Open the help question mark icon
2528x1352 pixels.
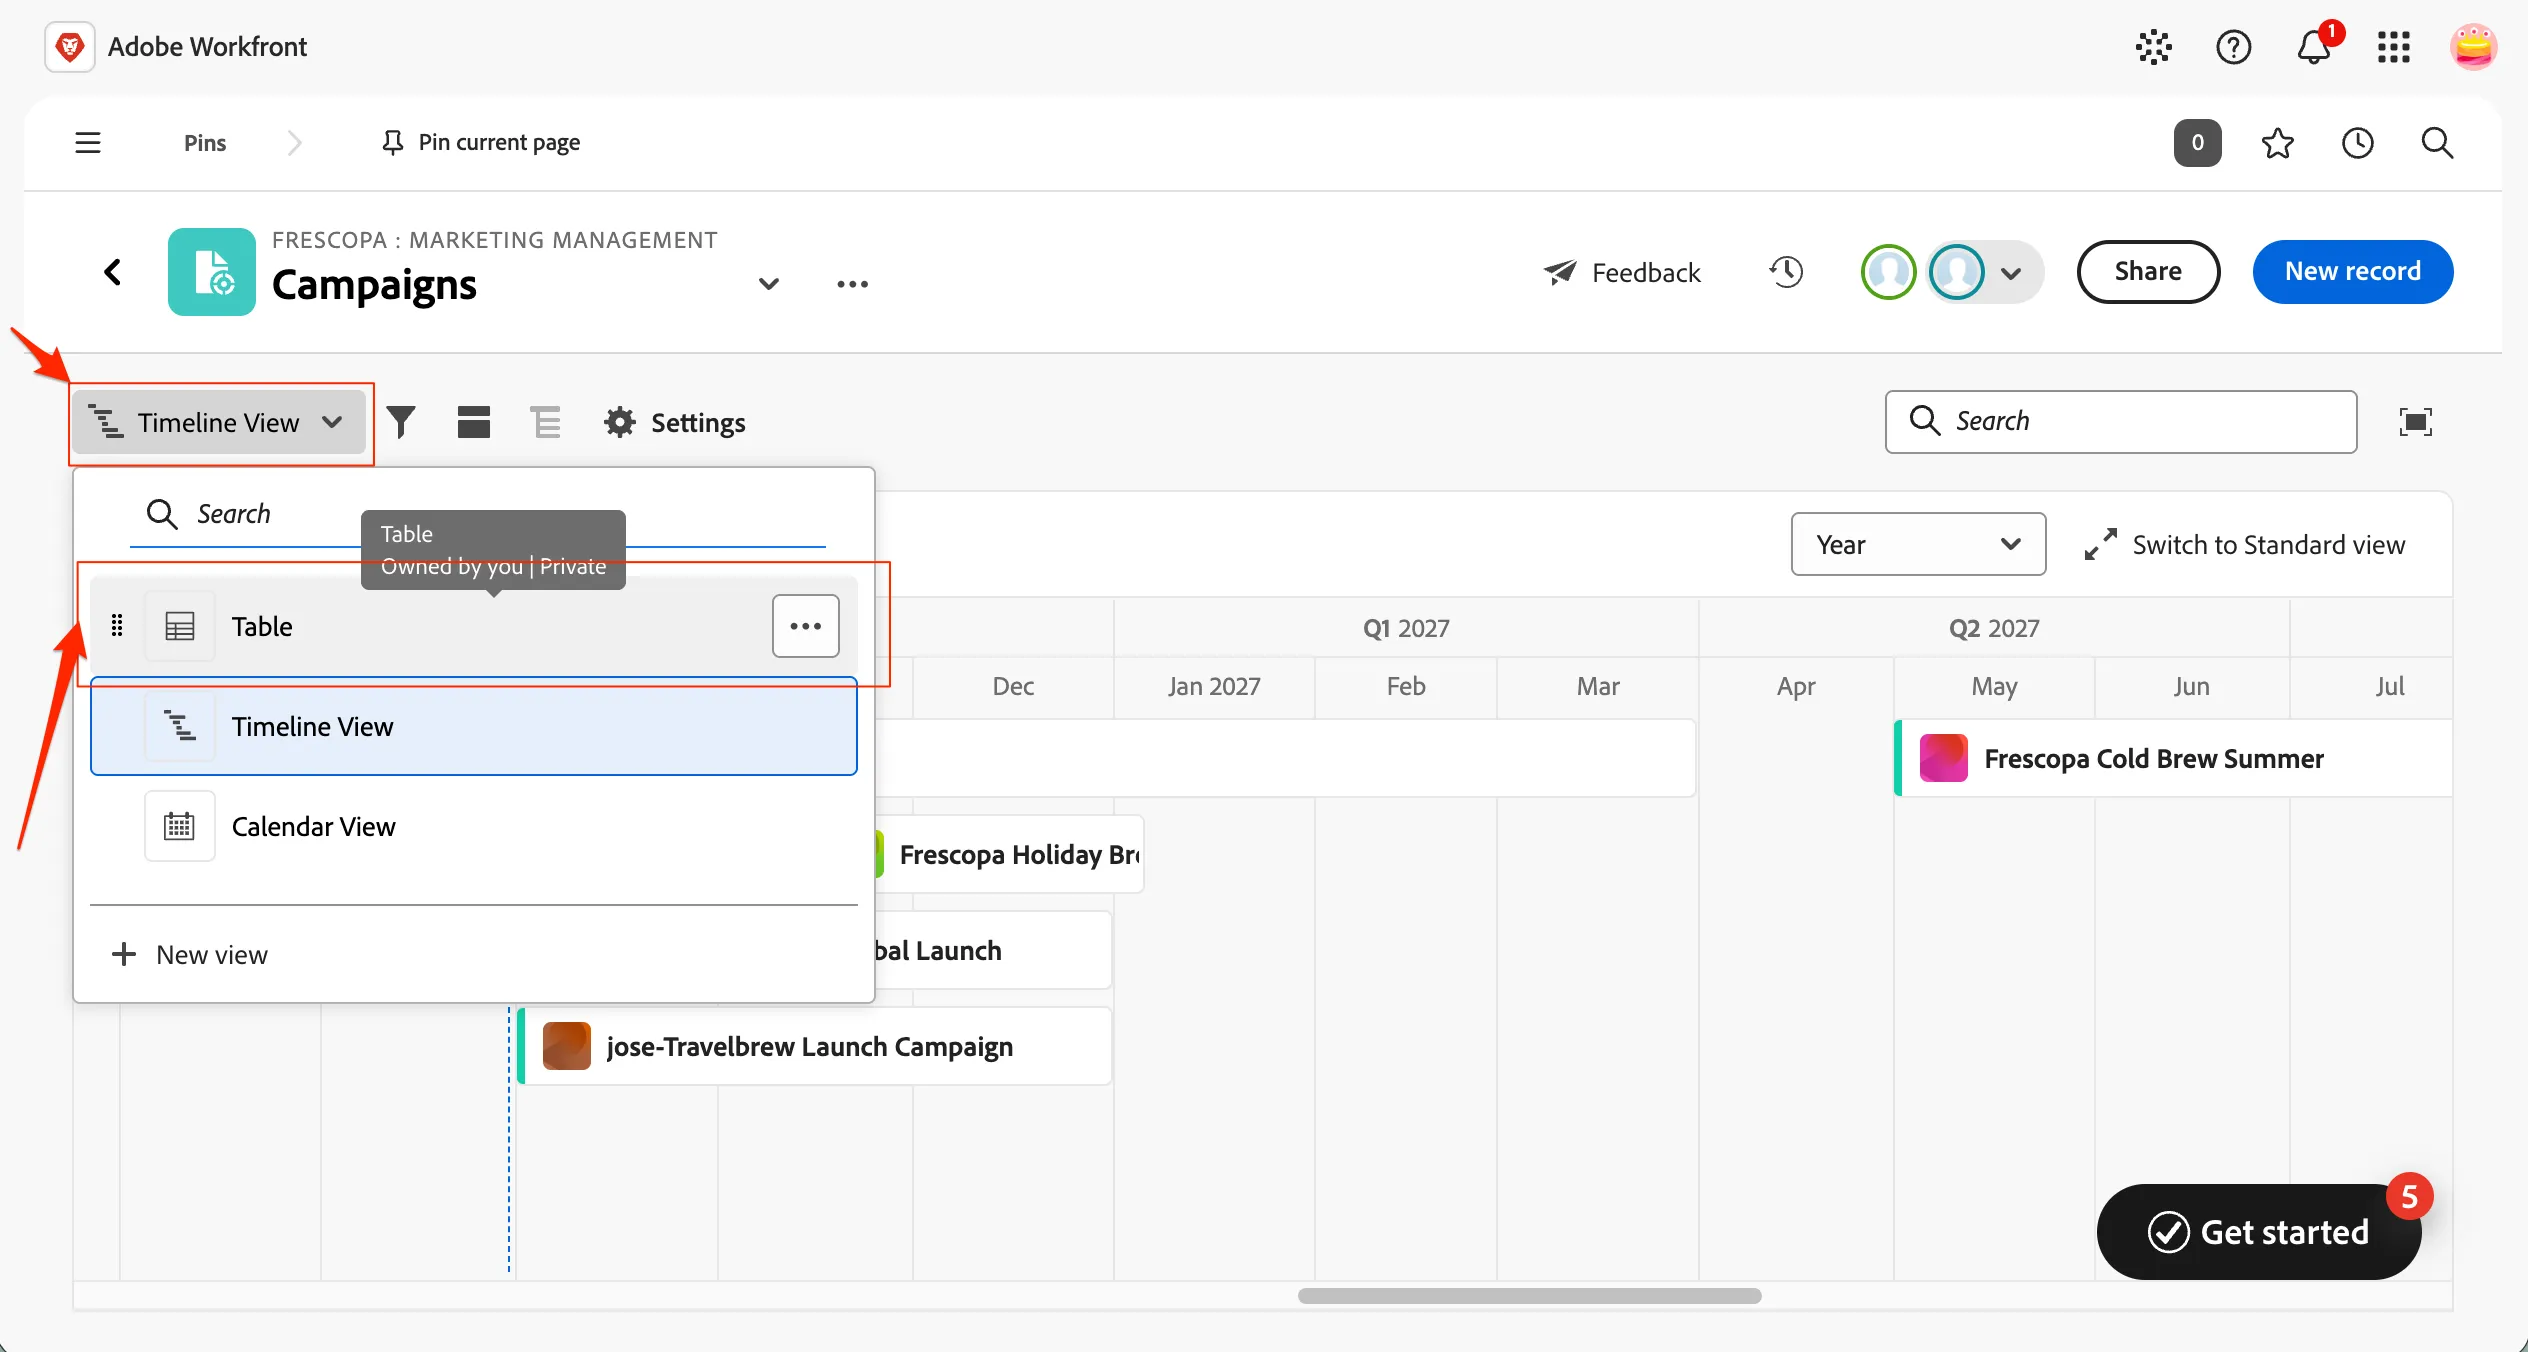click(x=2233, y=47)
